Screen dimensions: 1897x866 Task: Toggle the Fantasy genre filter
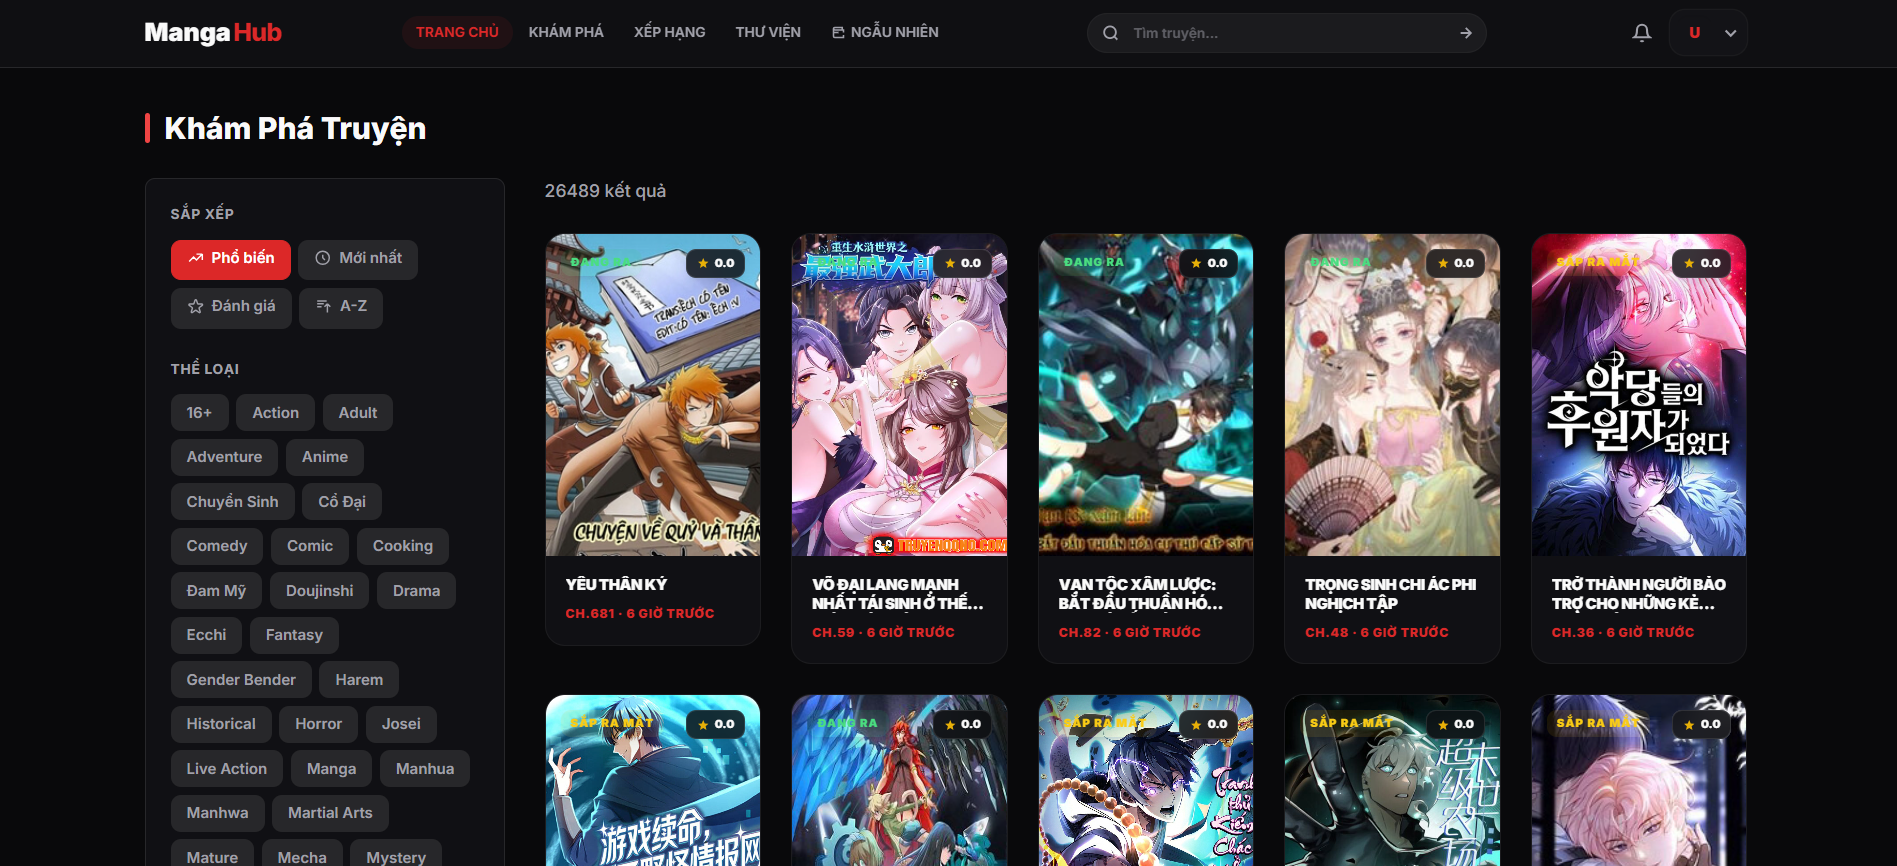coord(294,635)
